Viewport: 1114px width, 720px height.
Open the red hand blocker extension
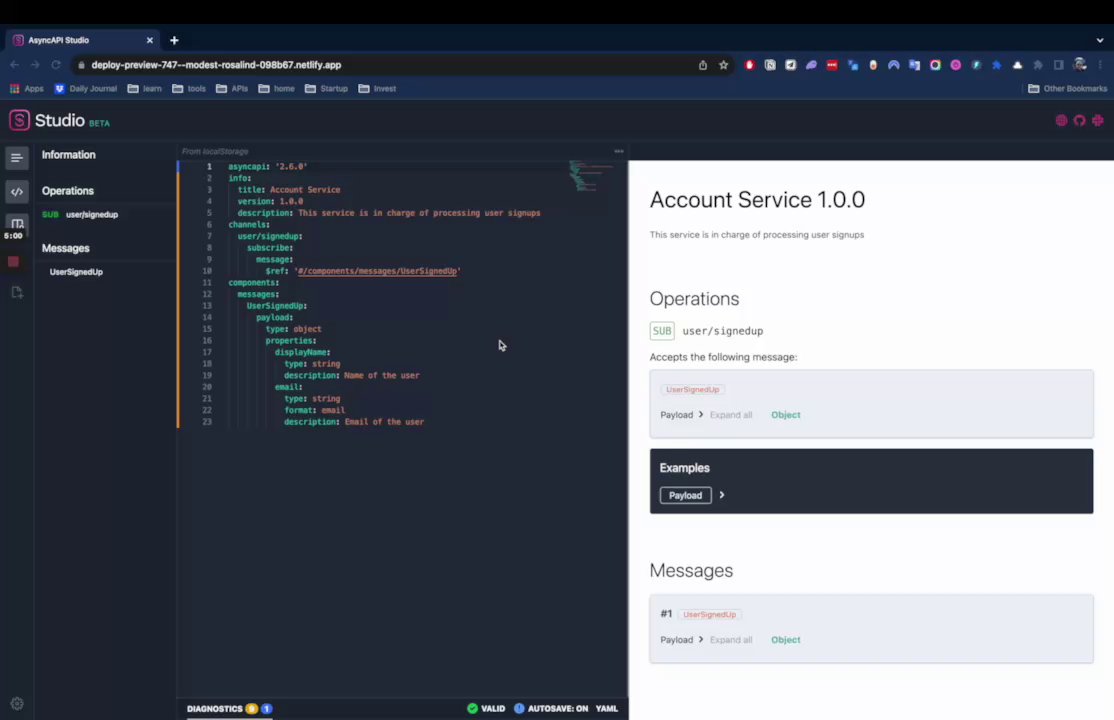tap(749, 65)
